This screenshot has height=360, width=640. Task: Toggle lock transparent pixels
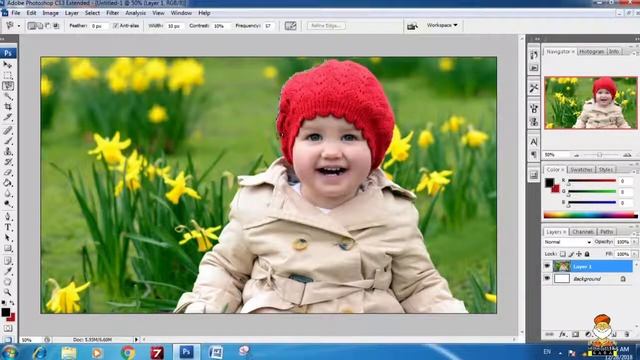point(563,254)
